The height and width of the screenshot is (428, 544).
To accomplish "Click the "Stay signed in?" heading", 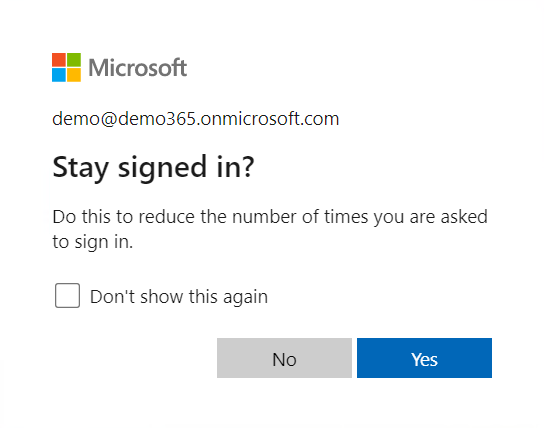I will click(153, 167).
